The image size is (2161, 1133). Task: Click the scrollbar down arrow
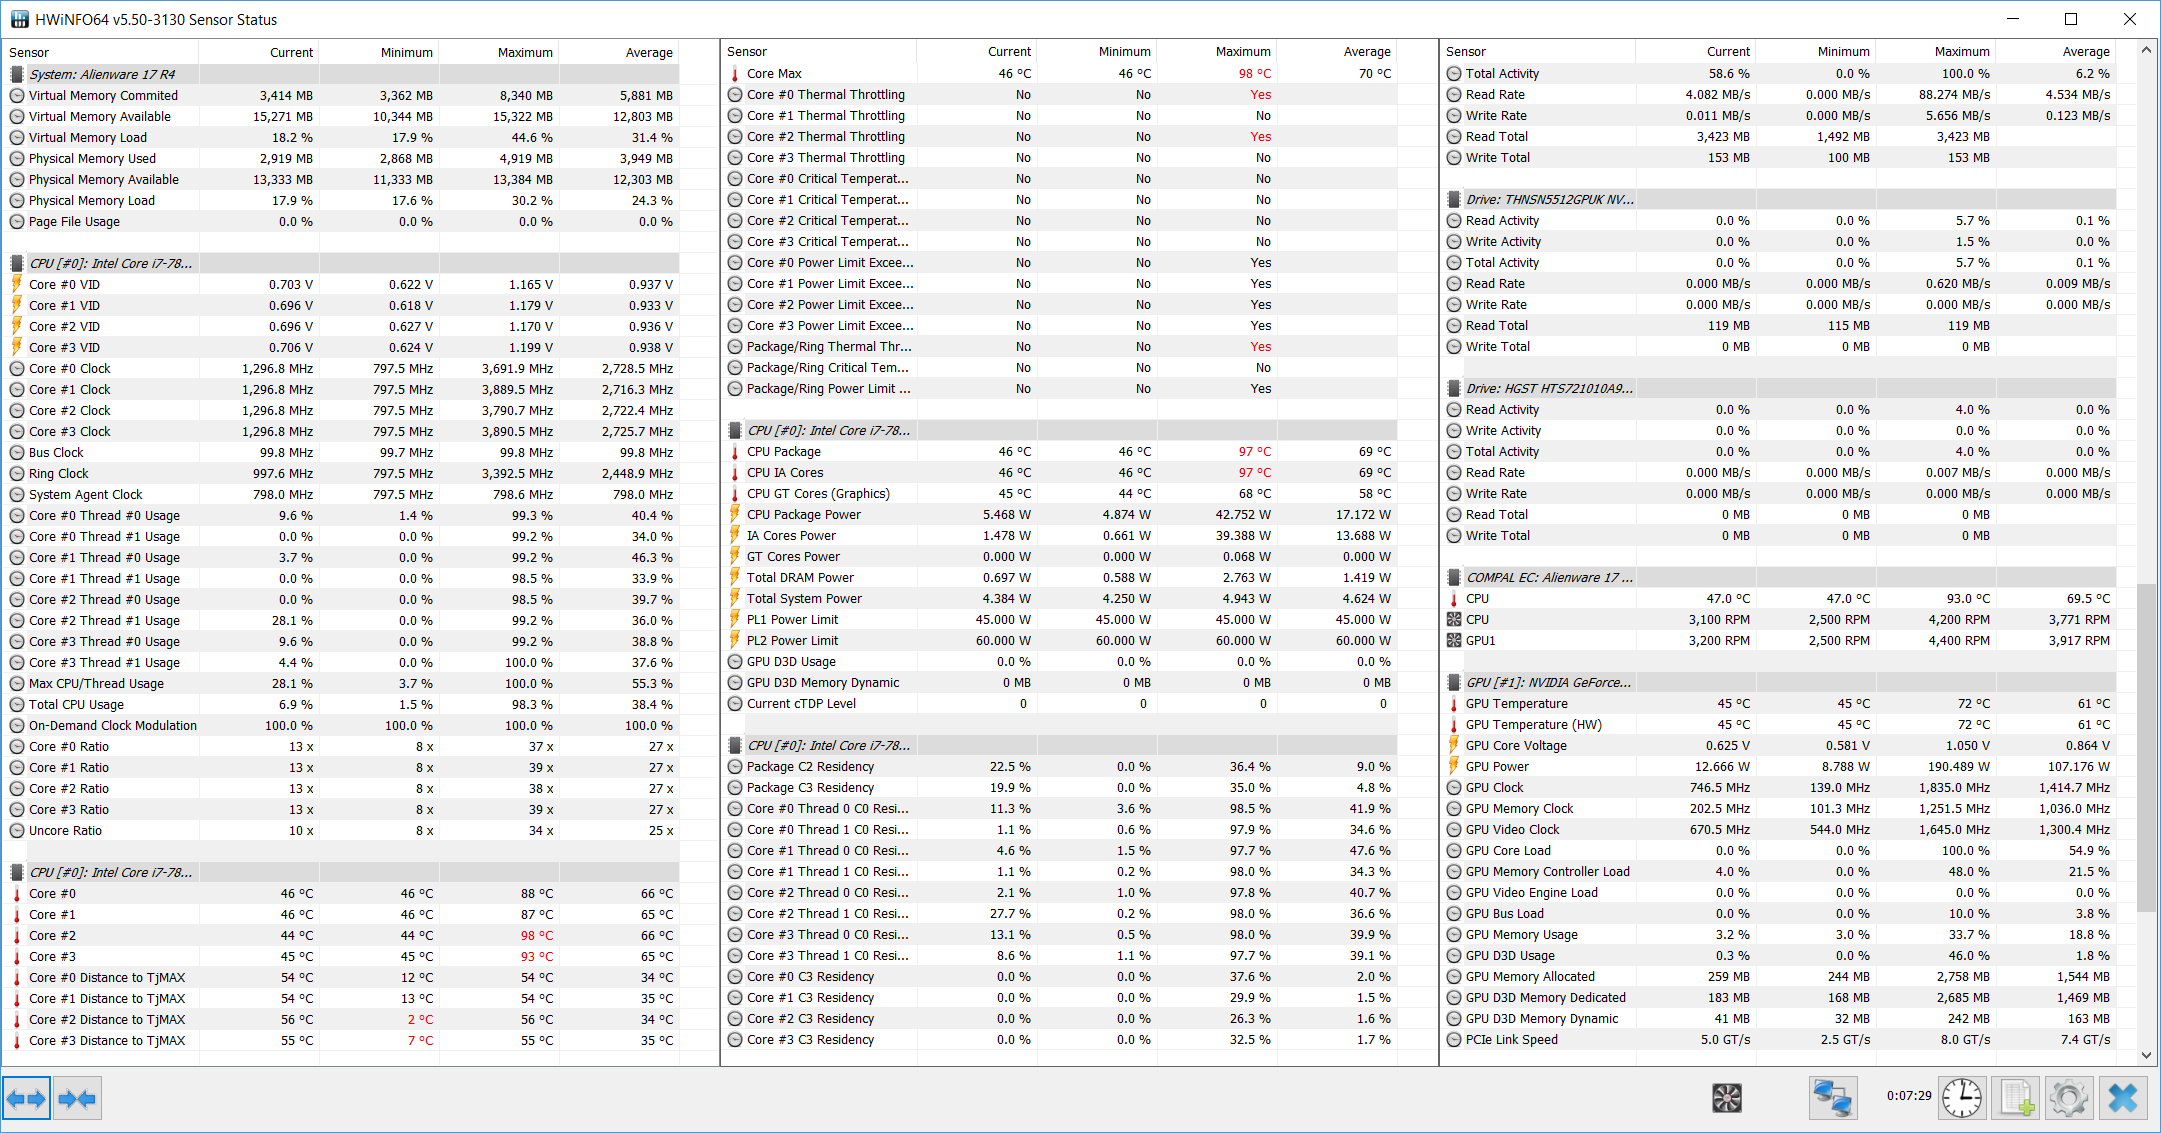2146,1055
